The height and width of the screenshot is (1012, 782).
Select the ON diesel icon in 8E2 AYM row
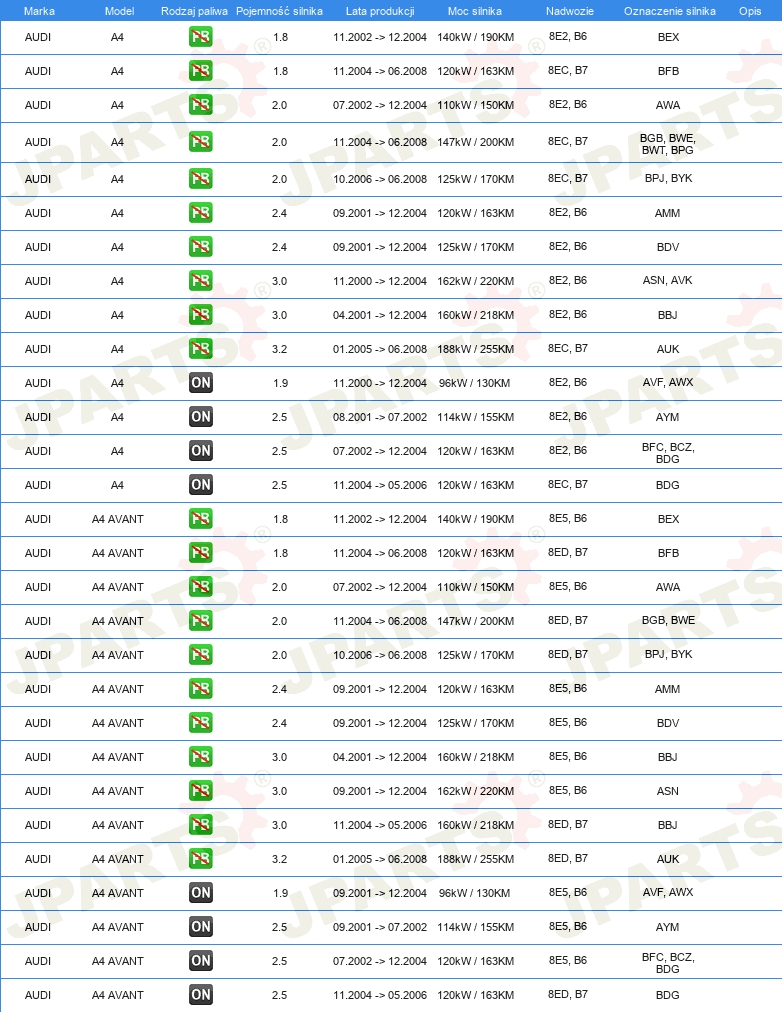201,417
